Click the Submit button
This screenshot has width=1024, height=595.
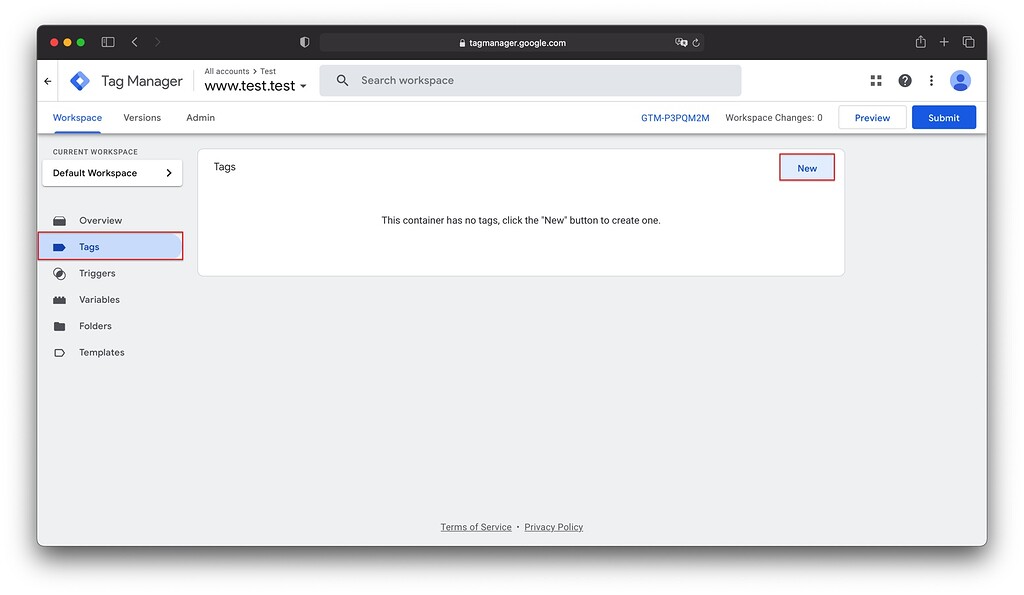pyautogui.click(x=943, y=117)
